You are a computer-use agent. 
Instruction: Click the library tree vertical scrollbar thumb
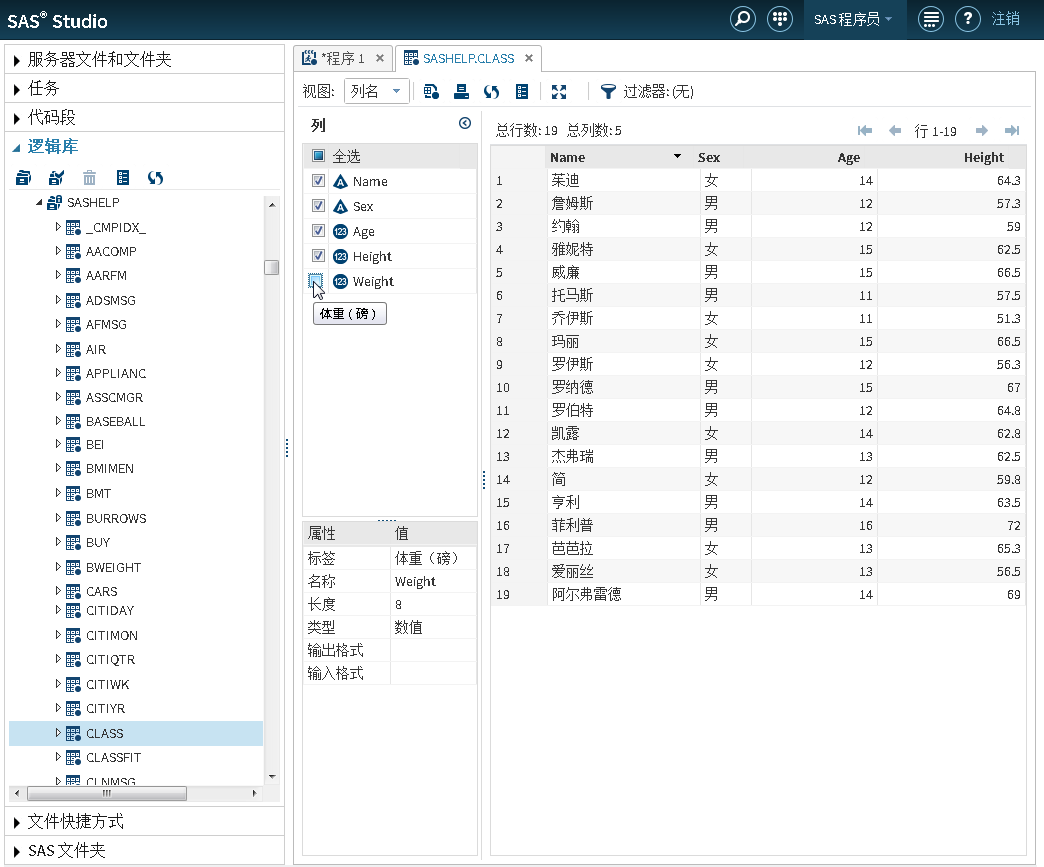pos(271,267)
